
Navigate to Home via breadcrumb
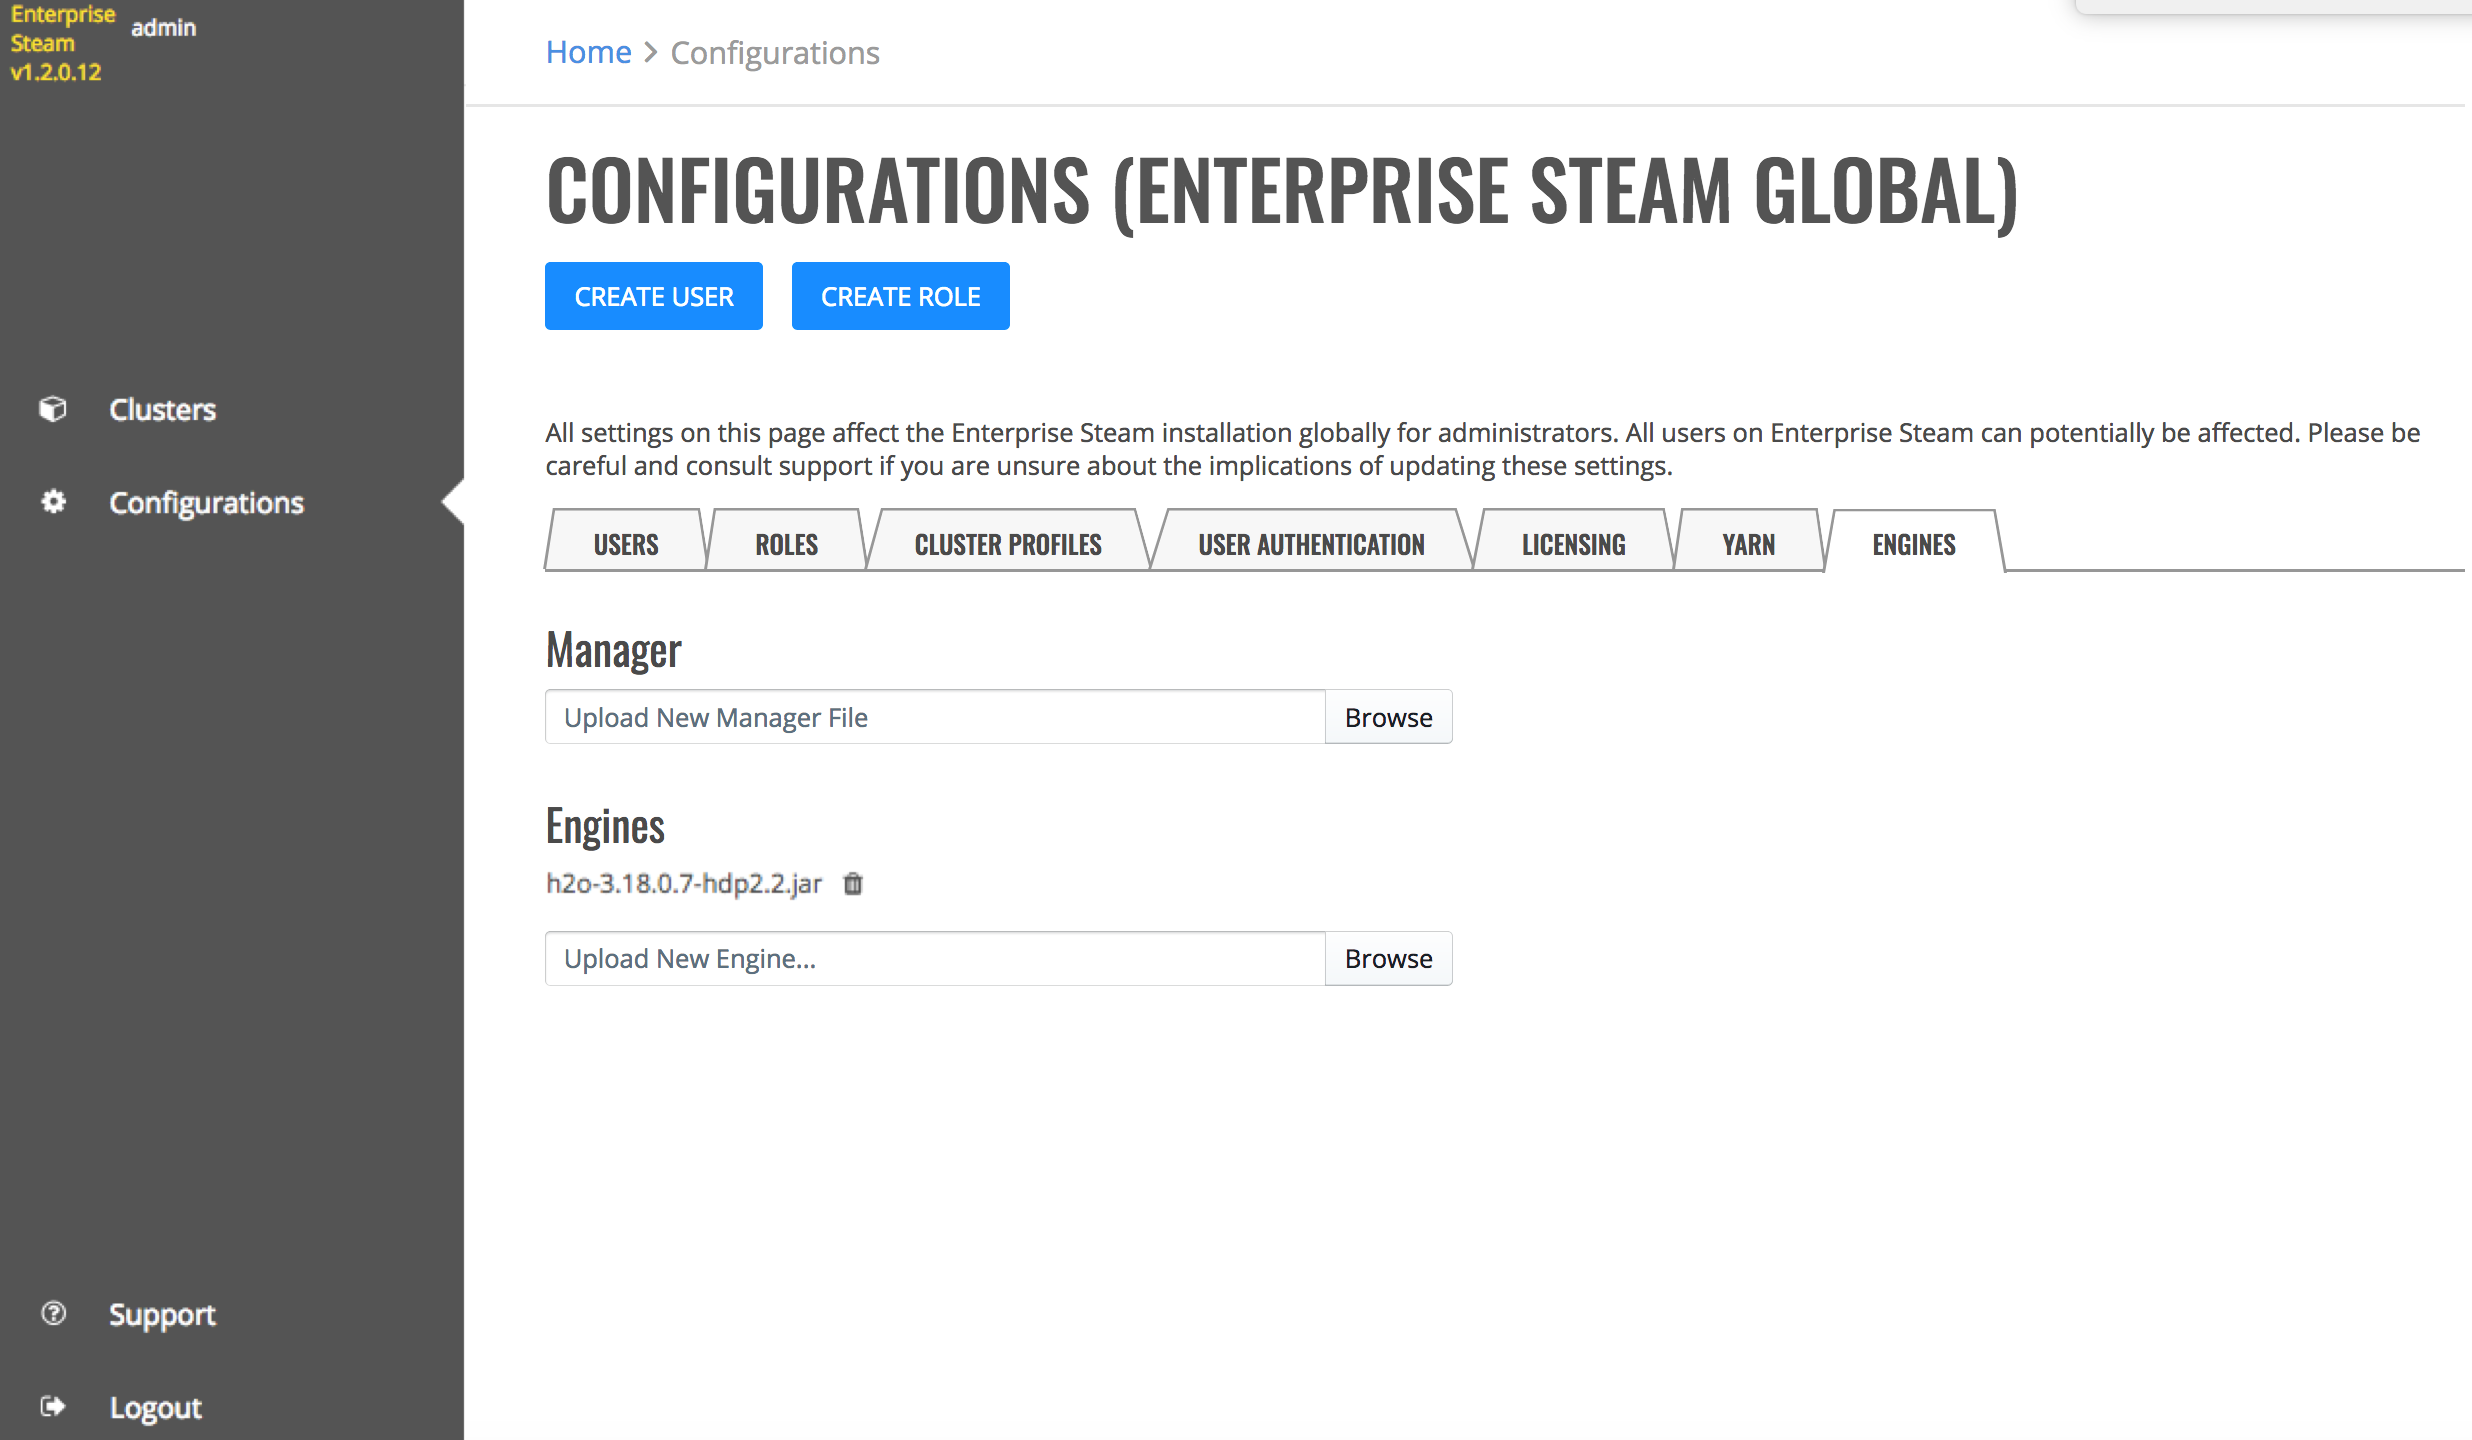click(588, 52)
